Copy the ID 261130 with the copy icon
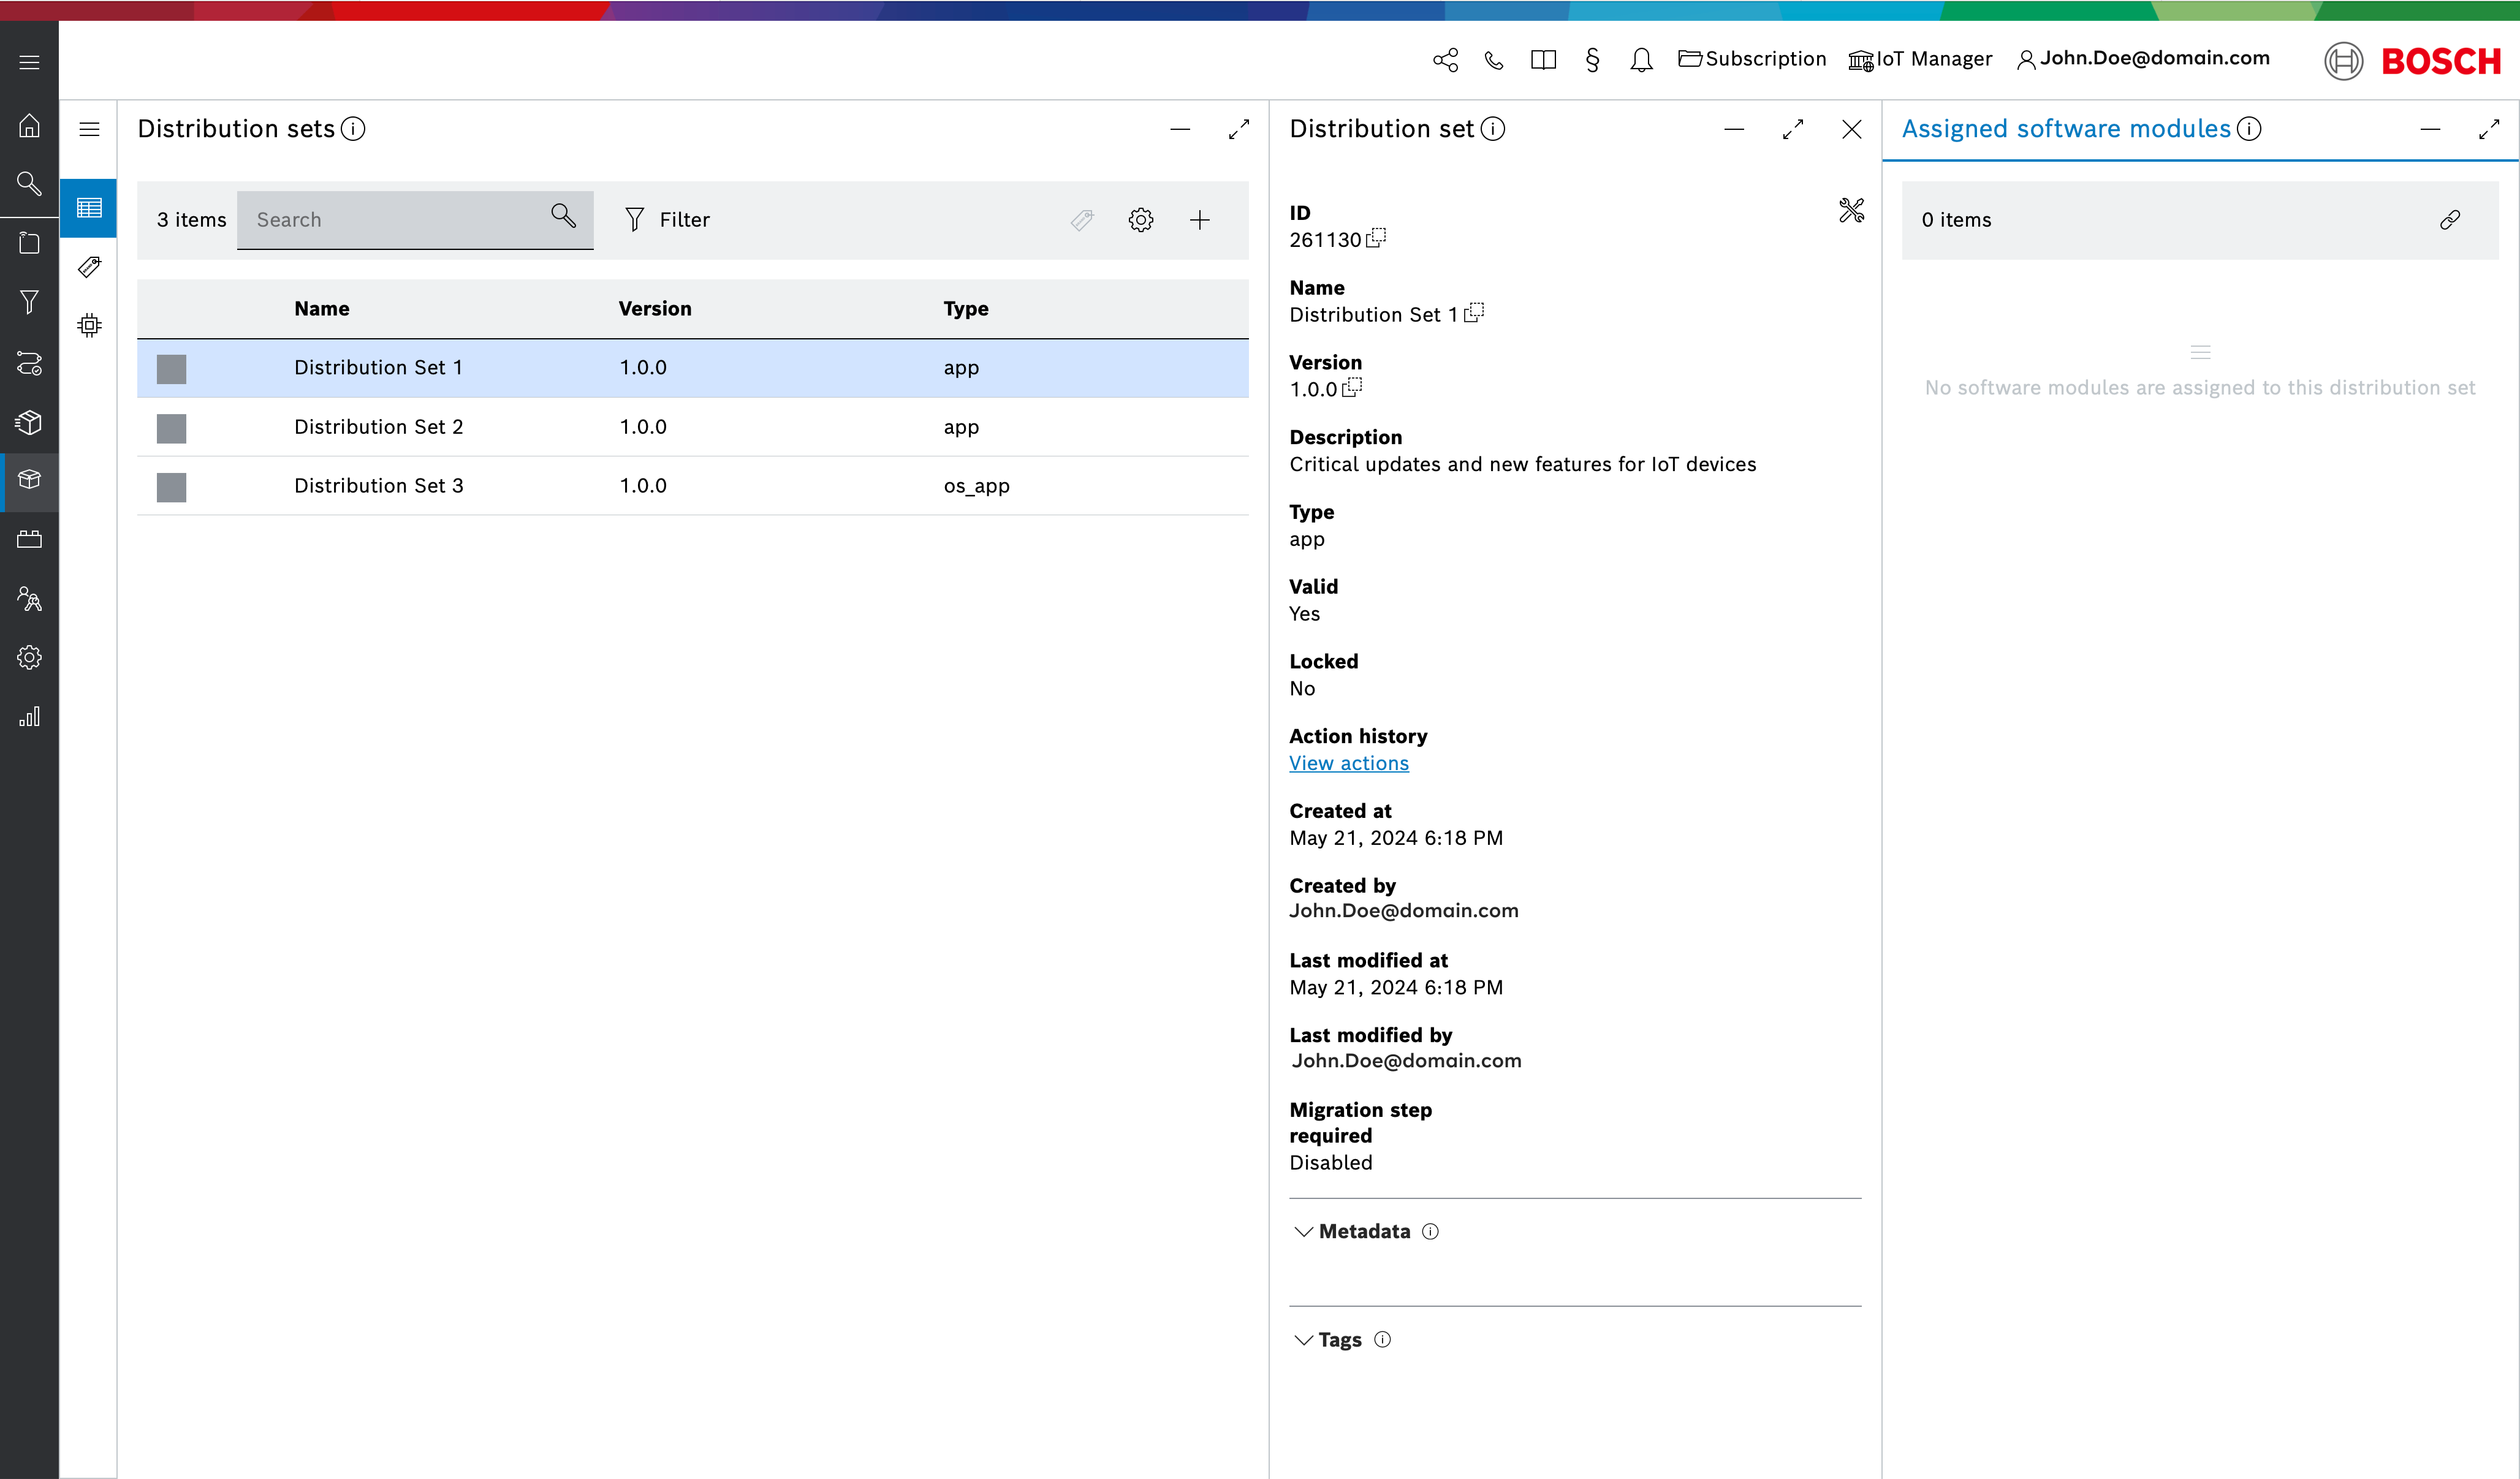 point(1376,238)
